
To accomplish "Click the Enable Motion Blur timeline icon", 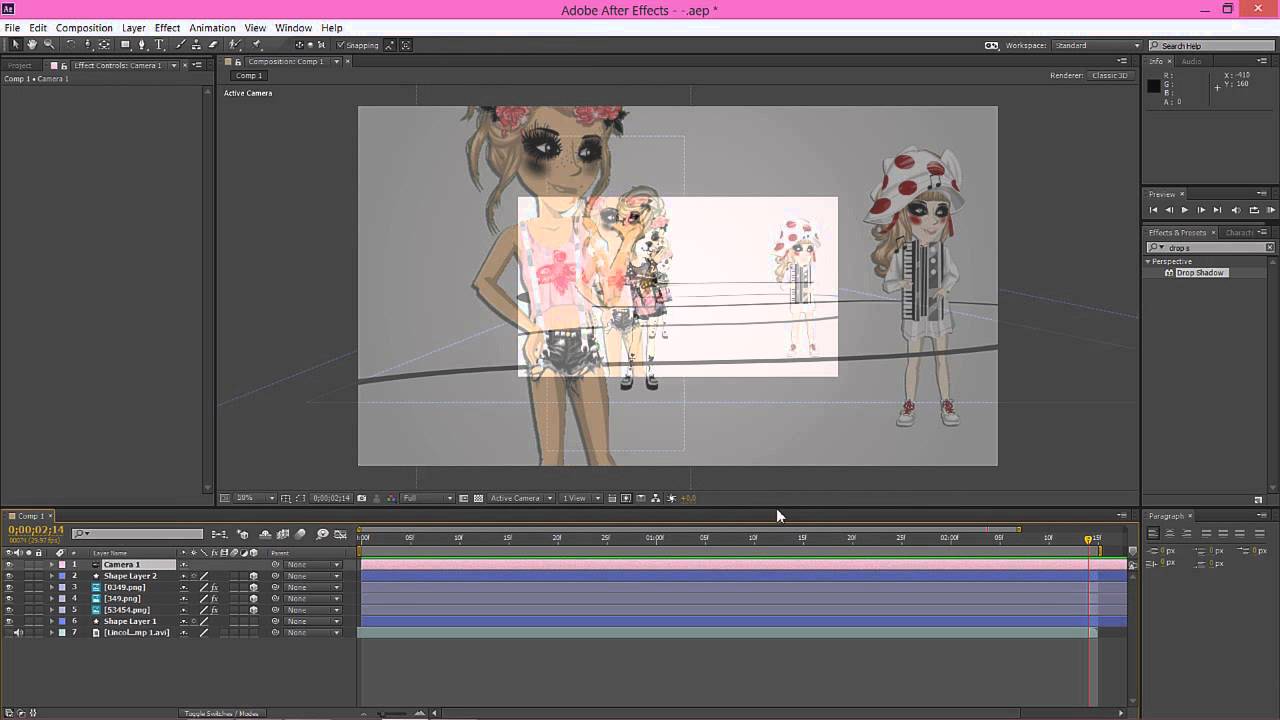I will click(300, 534).
